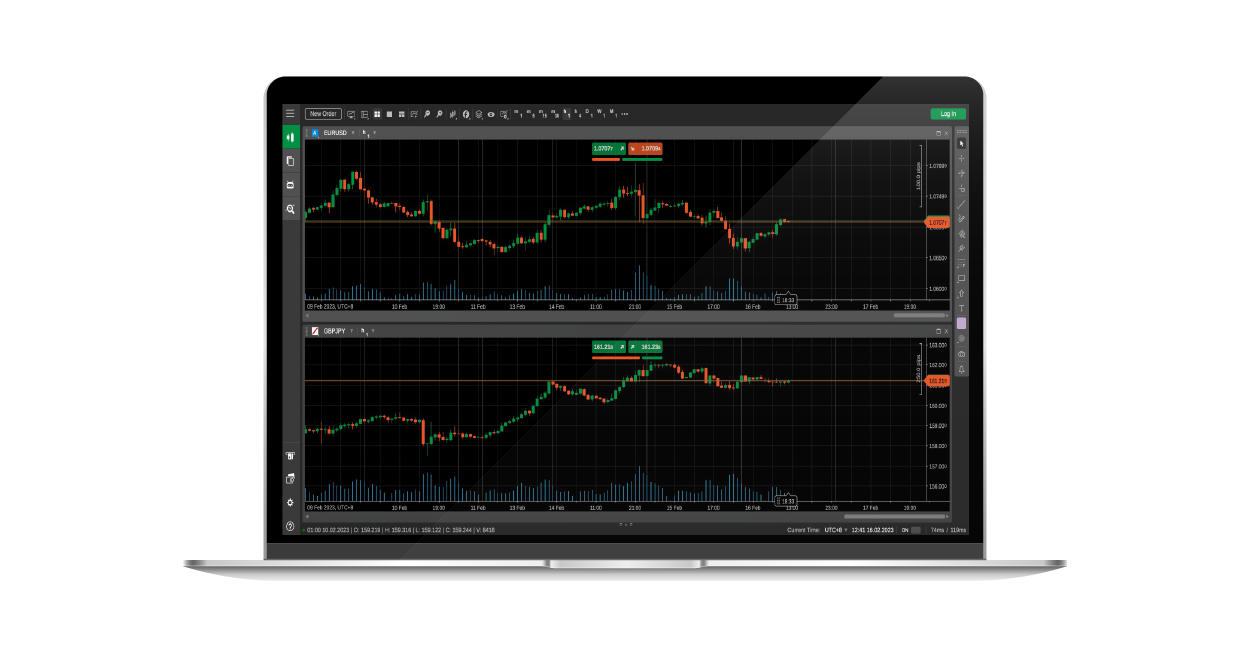Select the text T tool
The image size is (1250, 655).
pos(962,308)
